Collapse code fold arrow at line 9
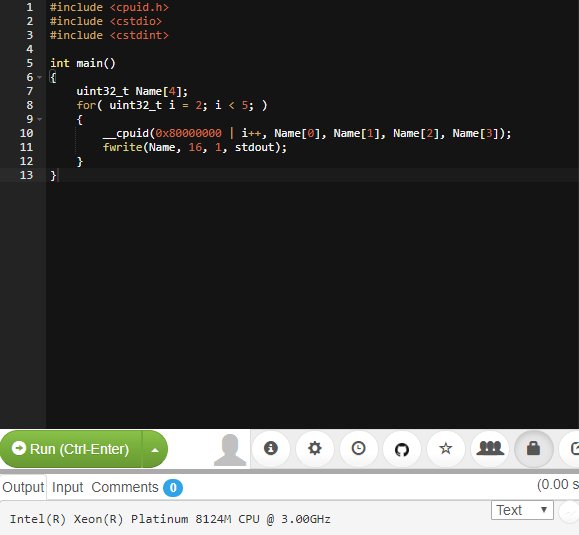The image size is (579, 535). tap(40, 119)
